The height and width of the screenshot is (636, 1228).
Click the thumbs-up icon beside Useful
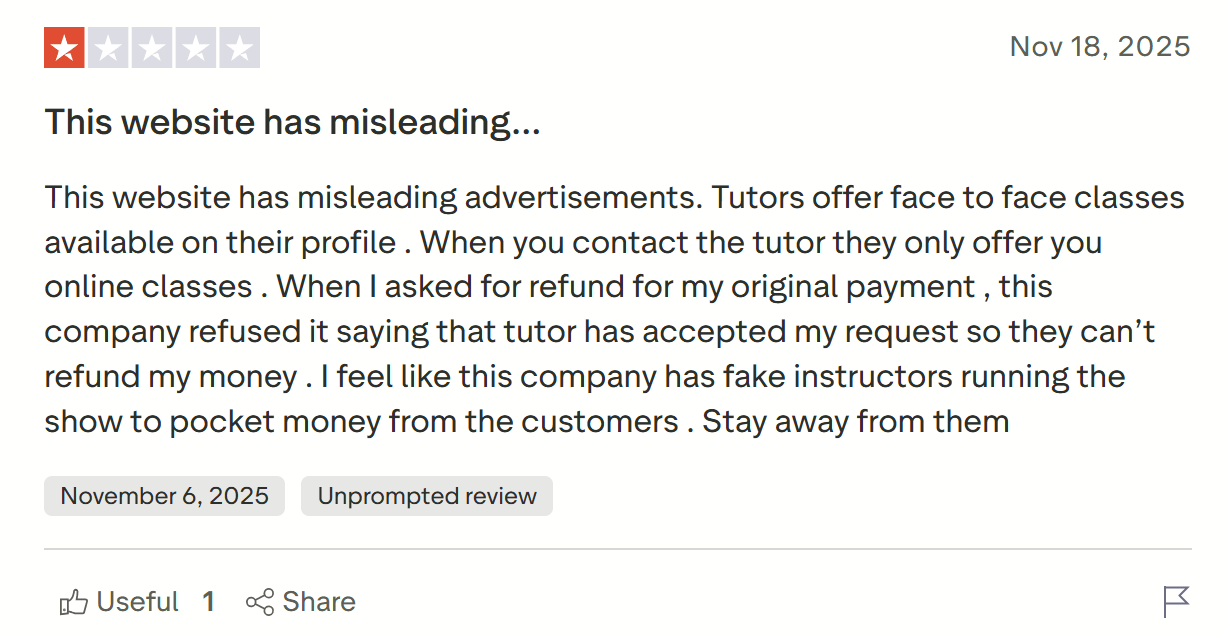pyautogui.click(x=74, y=602)
